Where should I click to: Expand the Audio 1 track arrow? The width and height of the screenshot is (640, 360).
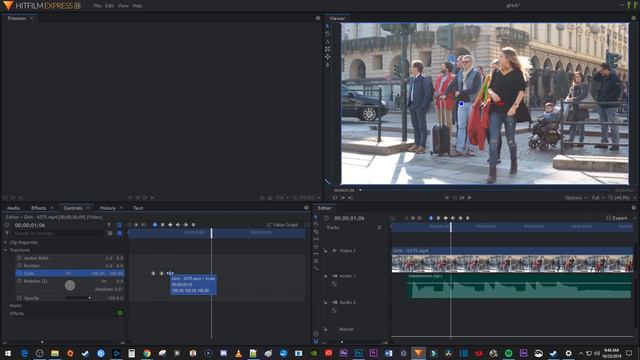tap(326, 276)
